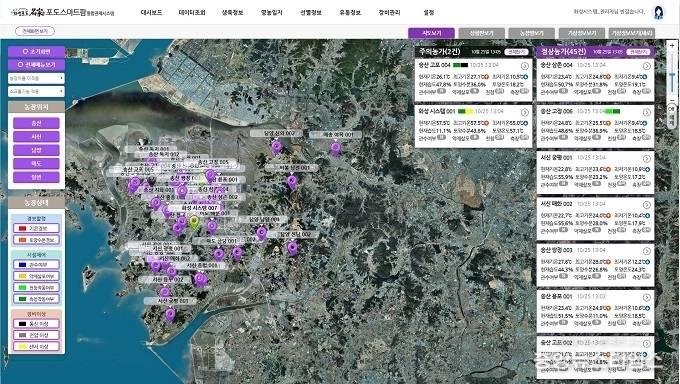The width and height of the screenshot is (680, 384).
Task: Click the 포도스마트팜 logo in header
Action: pyautogui.click(x=62, y=12)
